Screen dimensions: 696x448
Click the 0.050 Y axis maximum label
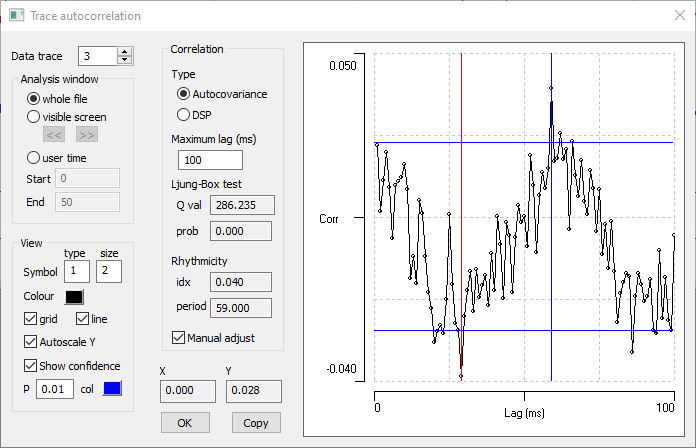(x=343, y=66)
